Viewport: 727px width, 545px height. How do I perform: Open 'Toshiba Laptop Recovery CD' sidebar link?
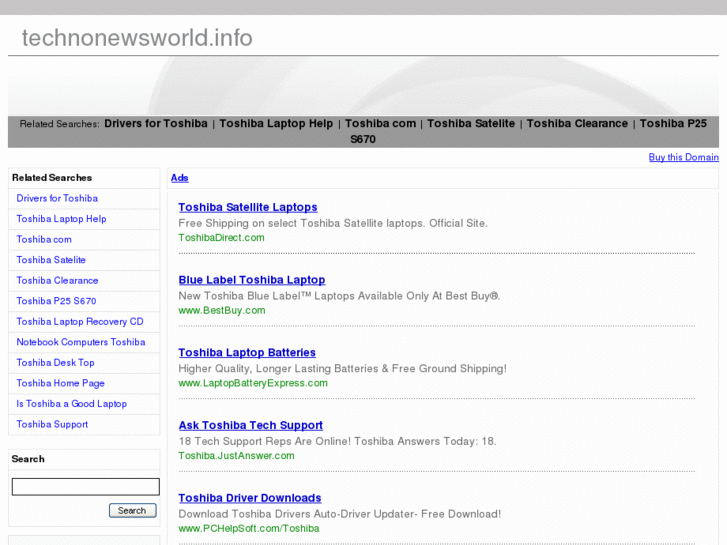tap(80, 321)
